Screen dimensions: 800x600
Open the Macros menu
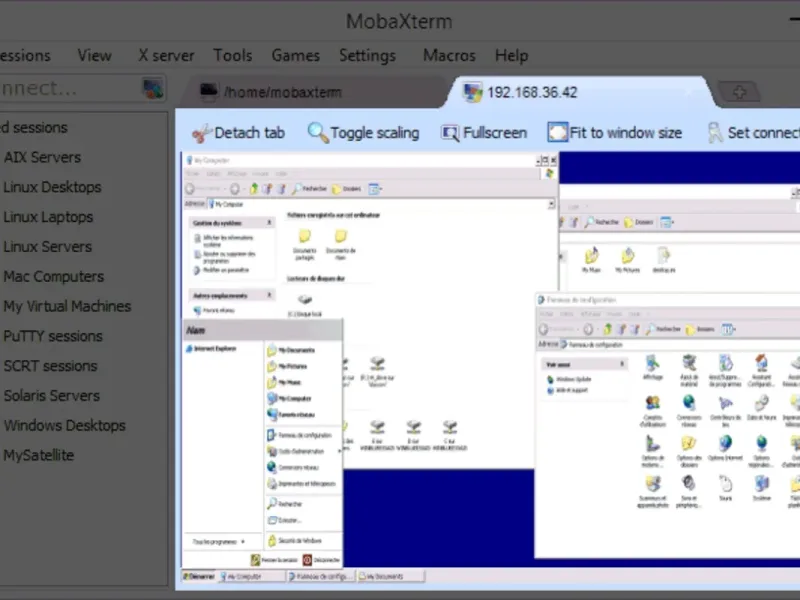click(449, 56)
